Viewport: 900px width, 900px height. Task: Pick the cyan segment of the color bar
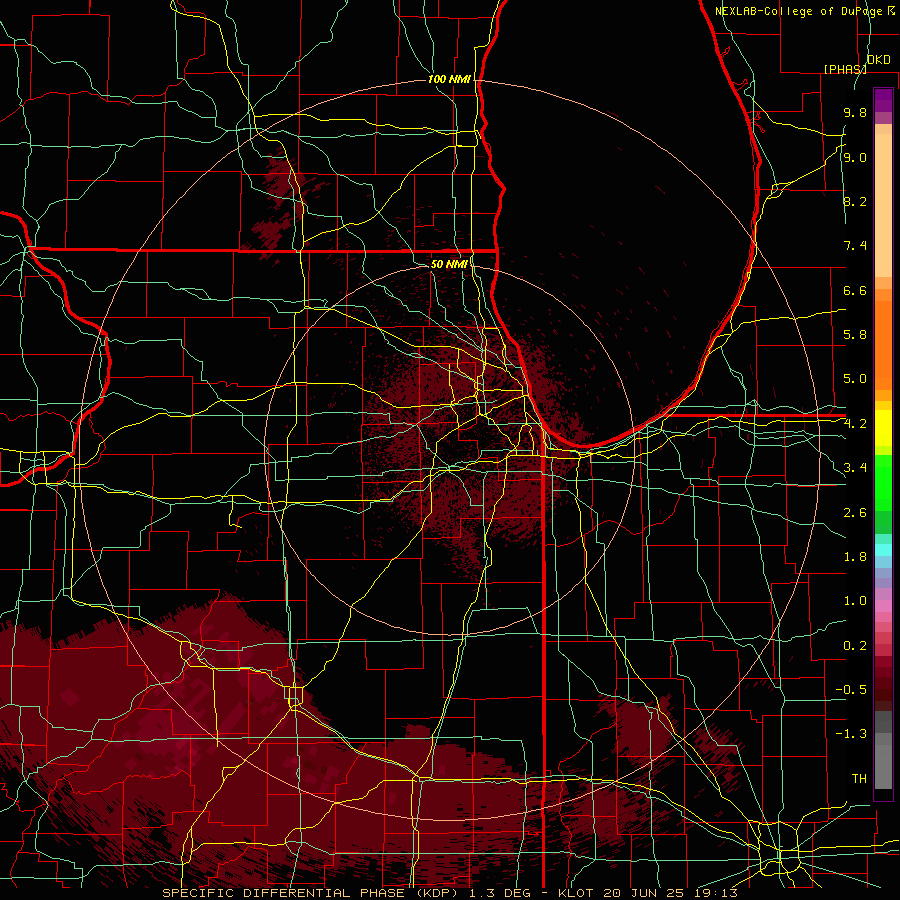[x=883, y=550]
